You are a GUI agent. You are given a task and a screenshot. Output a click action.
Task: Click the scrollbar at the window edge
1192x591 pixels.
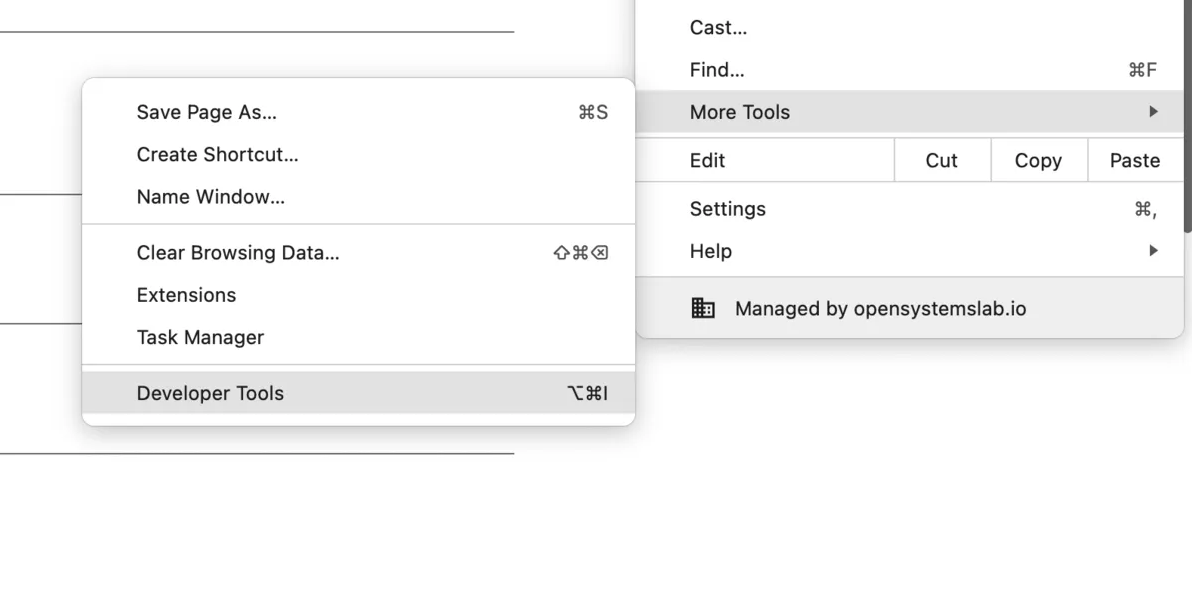click(x=1187, y=114)
